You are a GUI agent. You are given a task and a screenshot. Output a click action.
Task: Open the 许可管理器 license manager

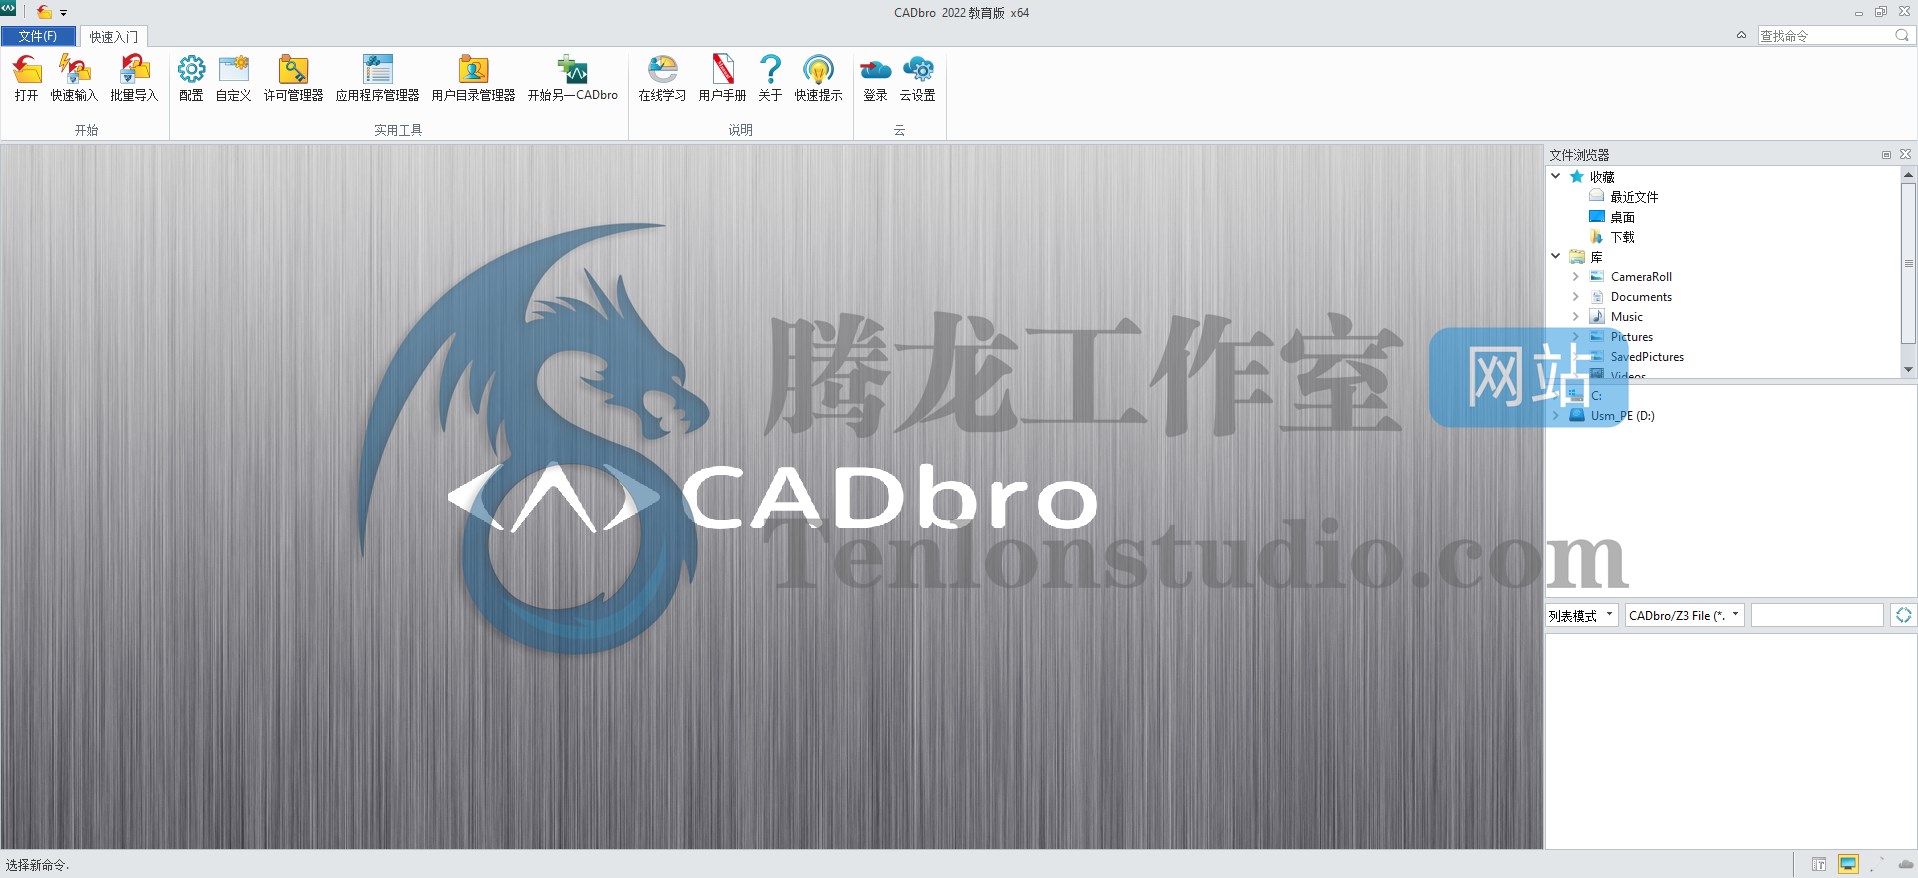coord(293,78)
